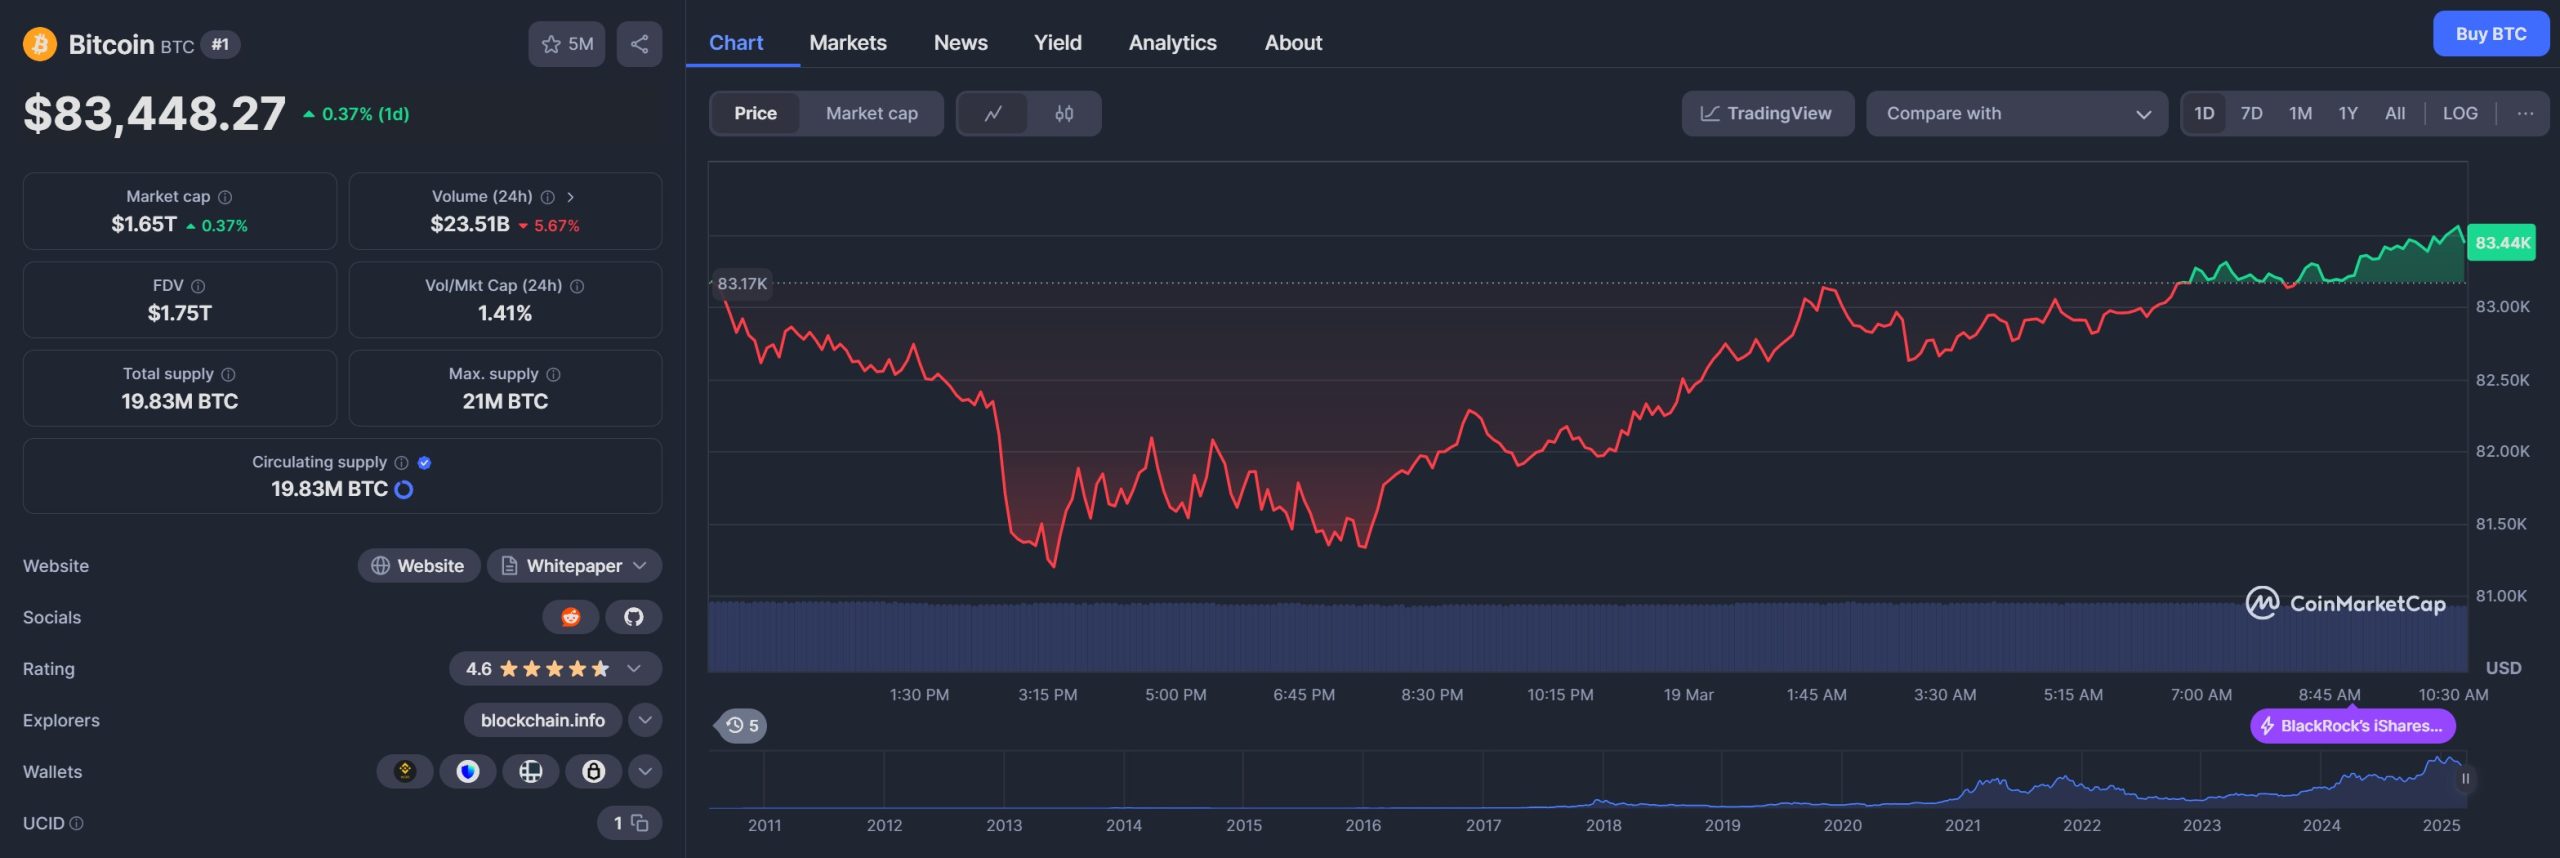This screenshot has width=2560, height=858.
Task: Click the Buy BTC button
Action: (x=2490, y=34)
